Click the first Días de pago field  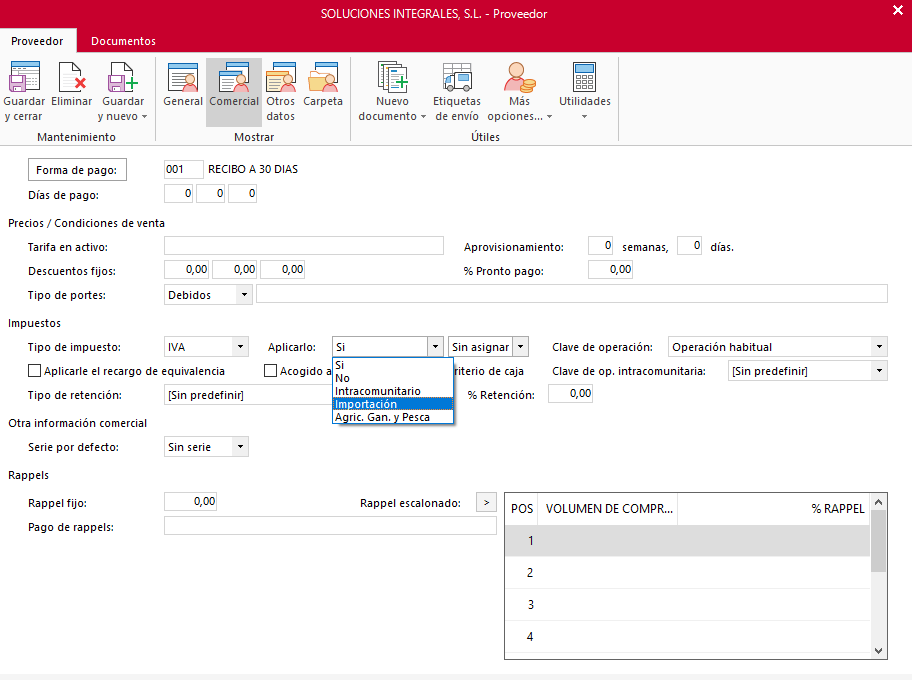179,193
